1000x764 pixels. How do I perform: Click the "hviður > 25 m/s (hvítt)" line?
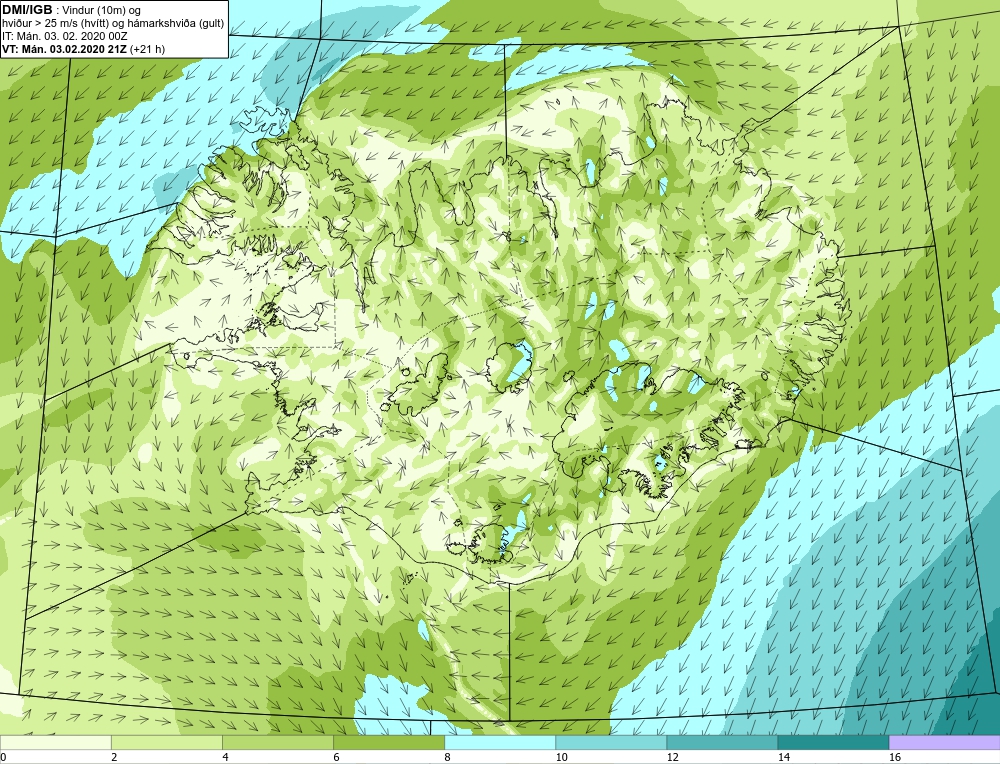click(x=57, y=24)
